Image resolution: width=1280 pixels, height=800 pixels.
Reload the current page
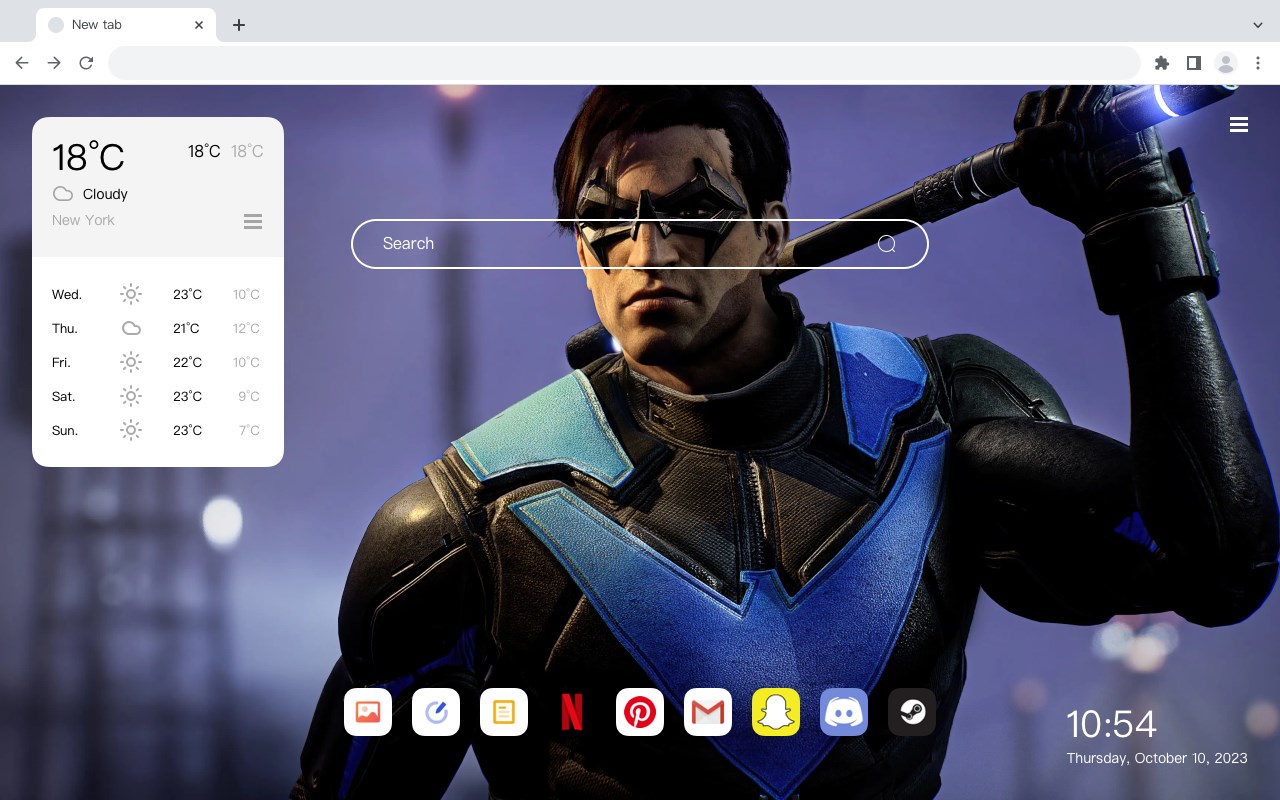(86, 63)
